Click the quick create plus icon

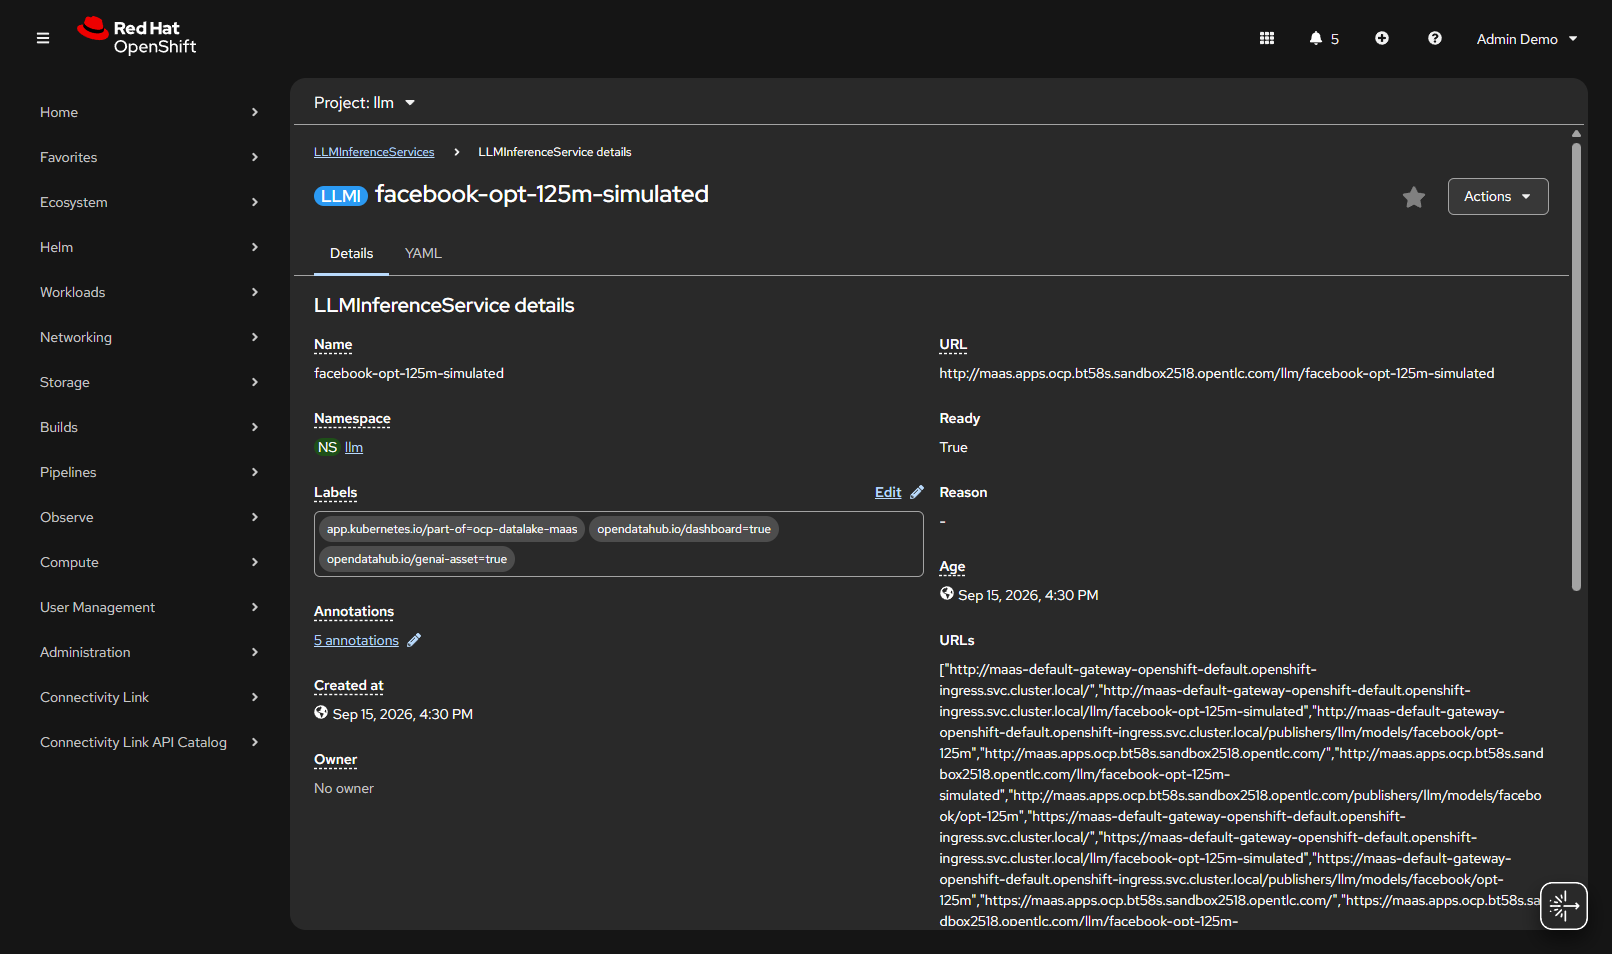pos(1382,38)
